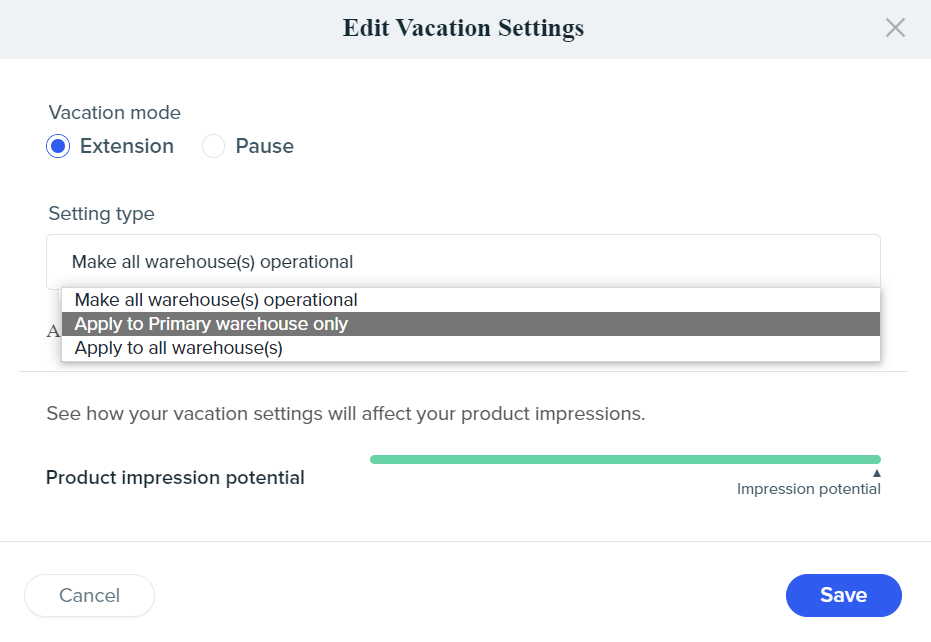Image resolution: width=931 pixels, height=642 pixels.
Task: Choose Make all warehouse(s) operational from list
Action: coord(216,300)
